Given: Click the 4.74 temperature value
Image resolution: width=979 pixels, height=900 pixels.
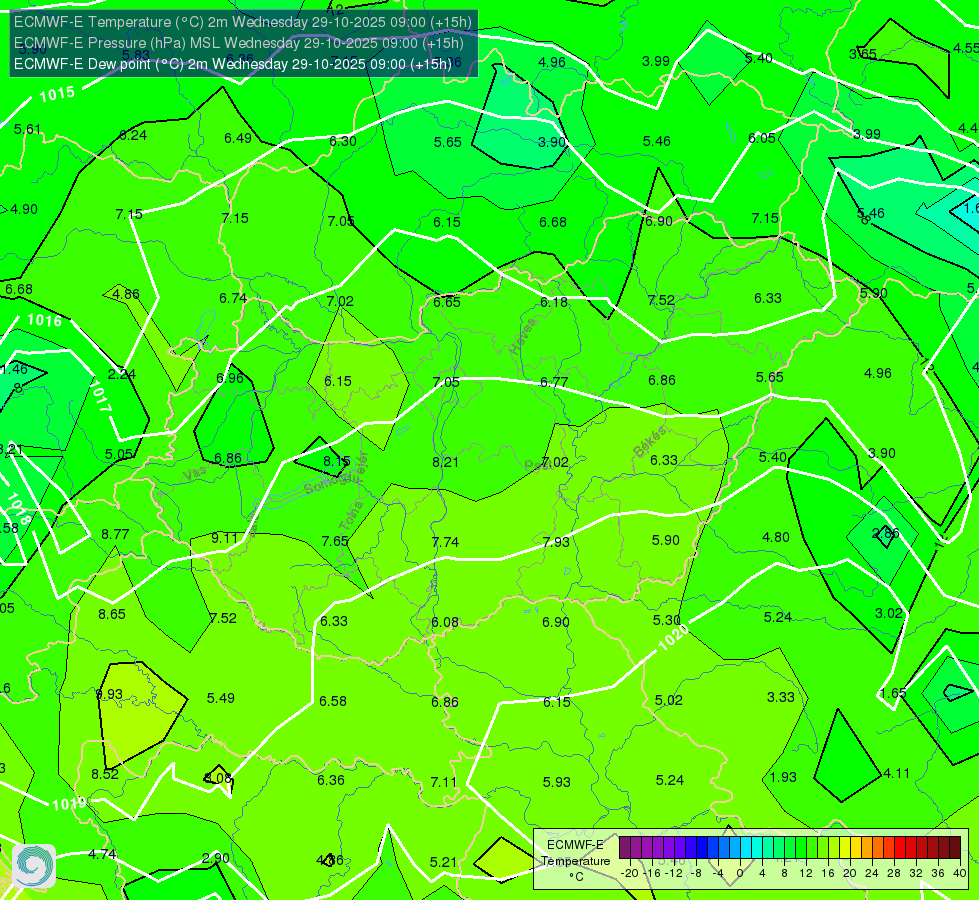Looking at the screenshot, I should (x=102, y=854).
